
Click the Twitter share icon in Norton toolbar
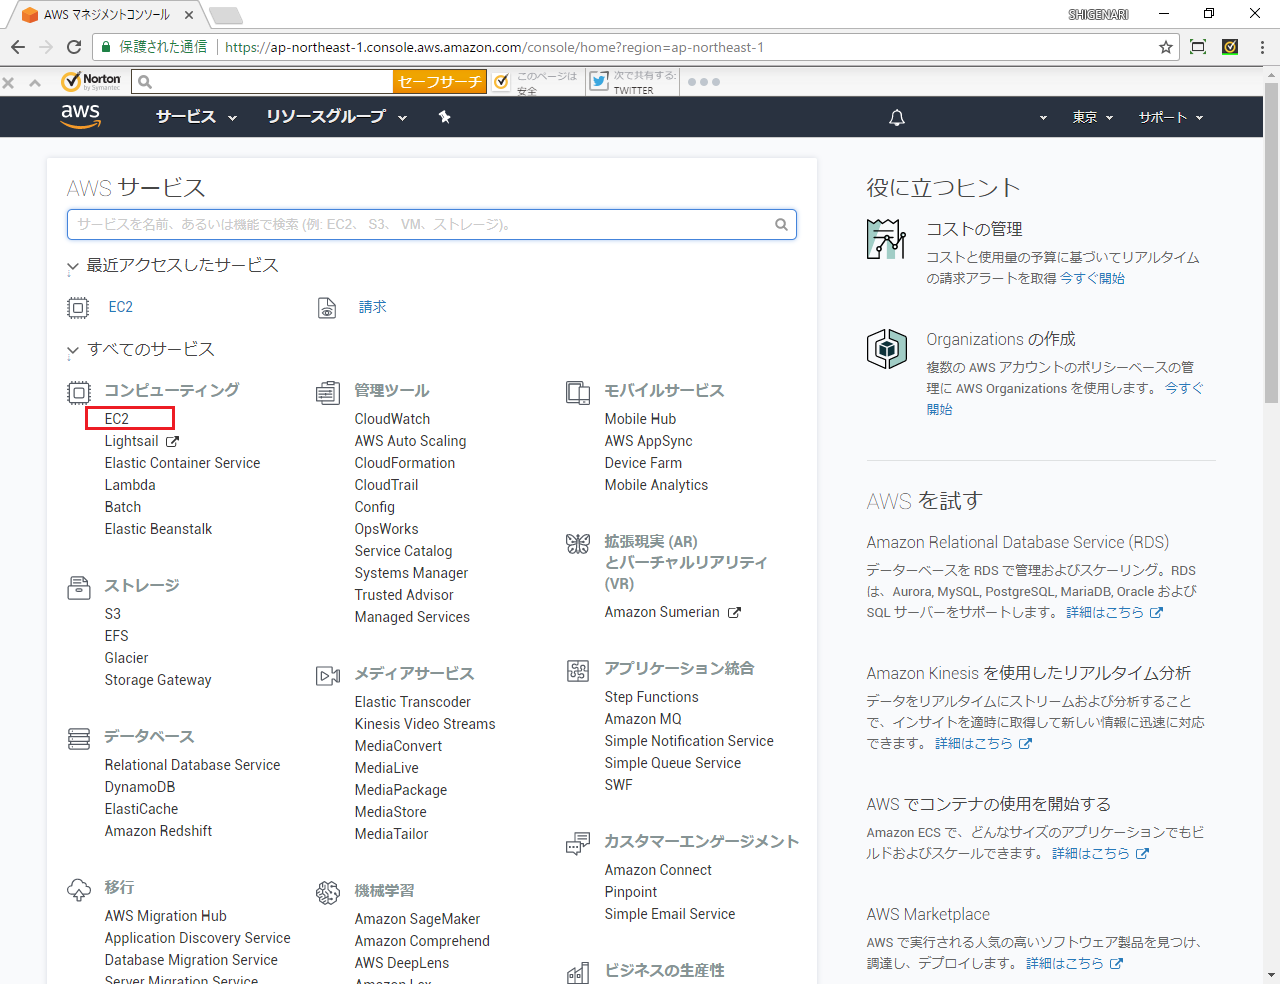point(599,82)
